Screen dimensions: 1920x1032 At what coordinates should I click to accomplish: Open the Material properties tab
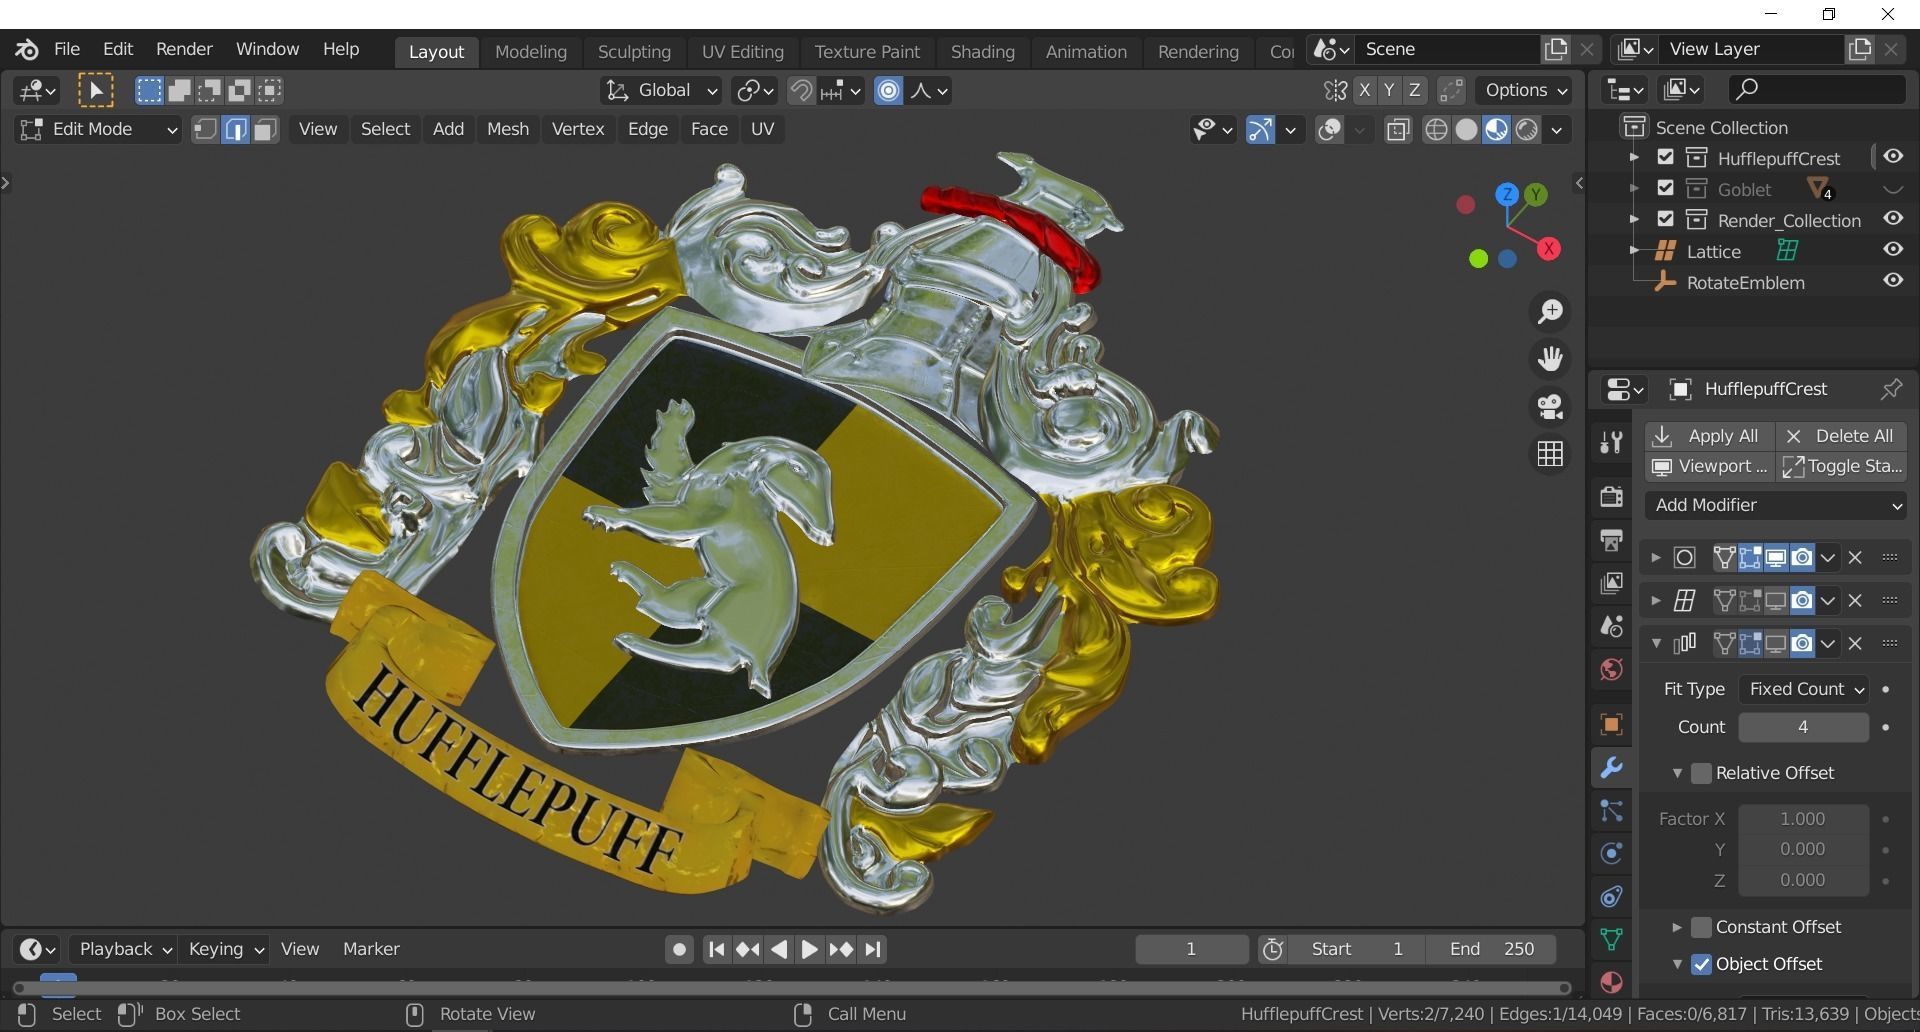click(1611, 982)
